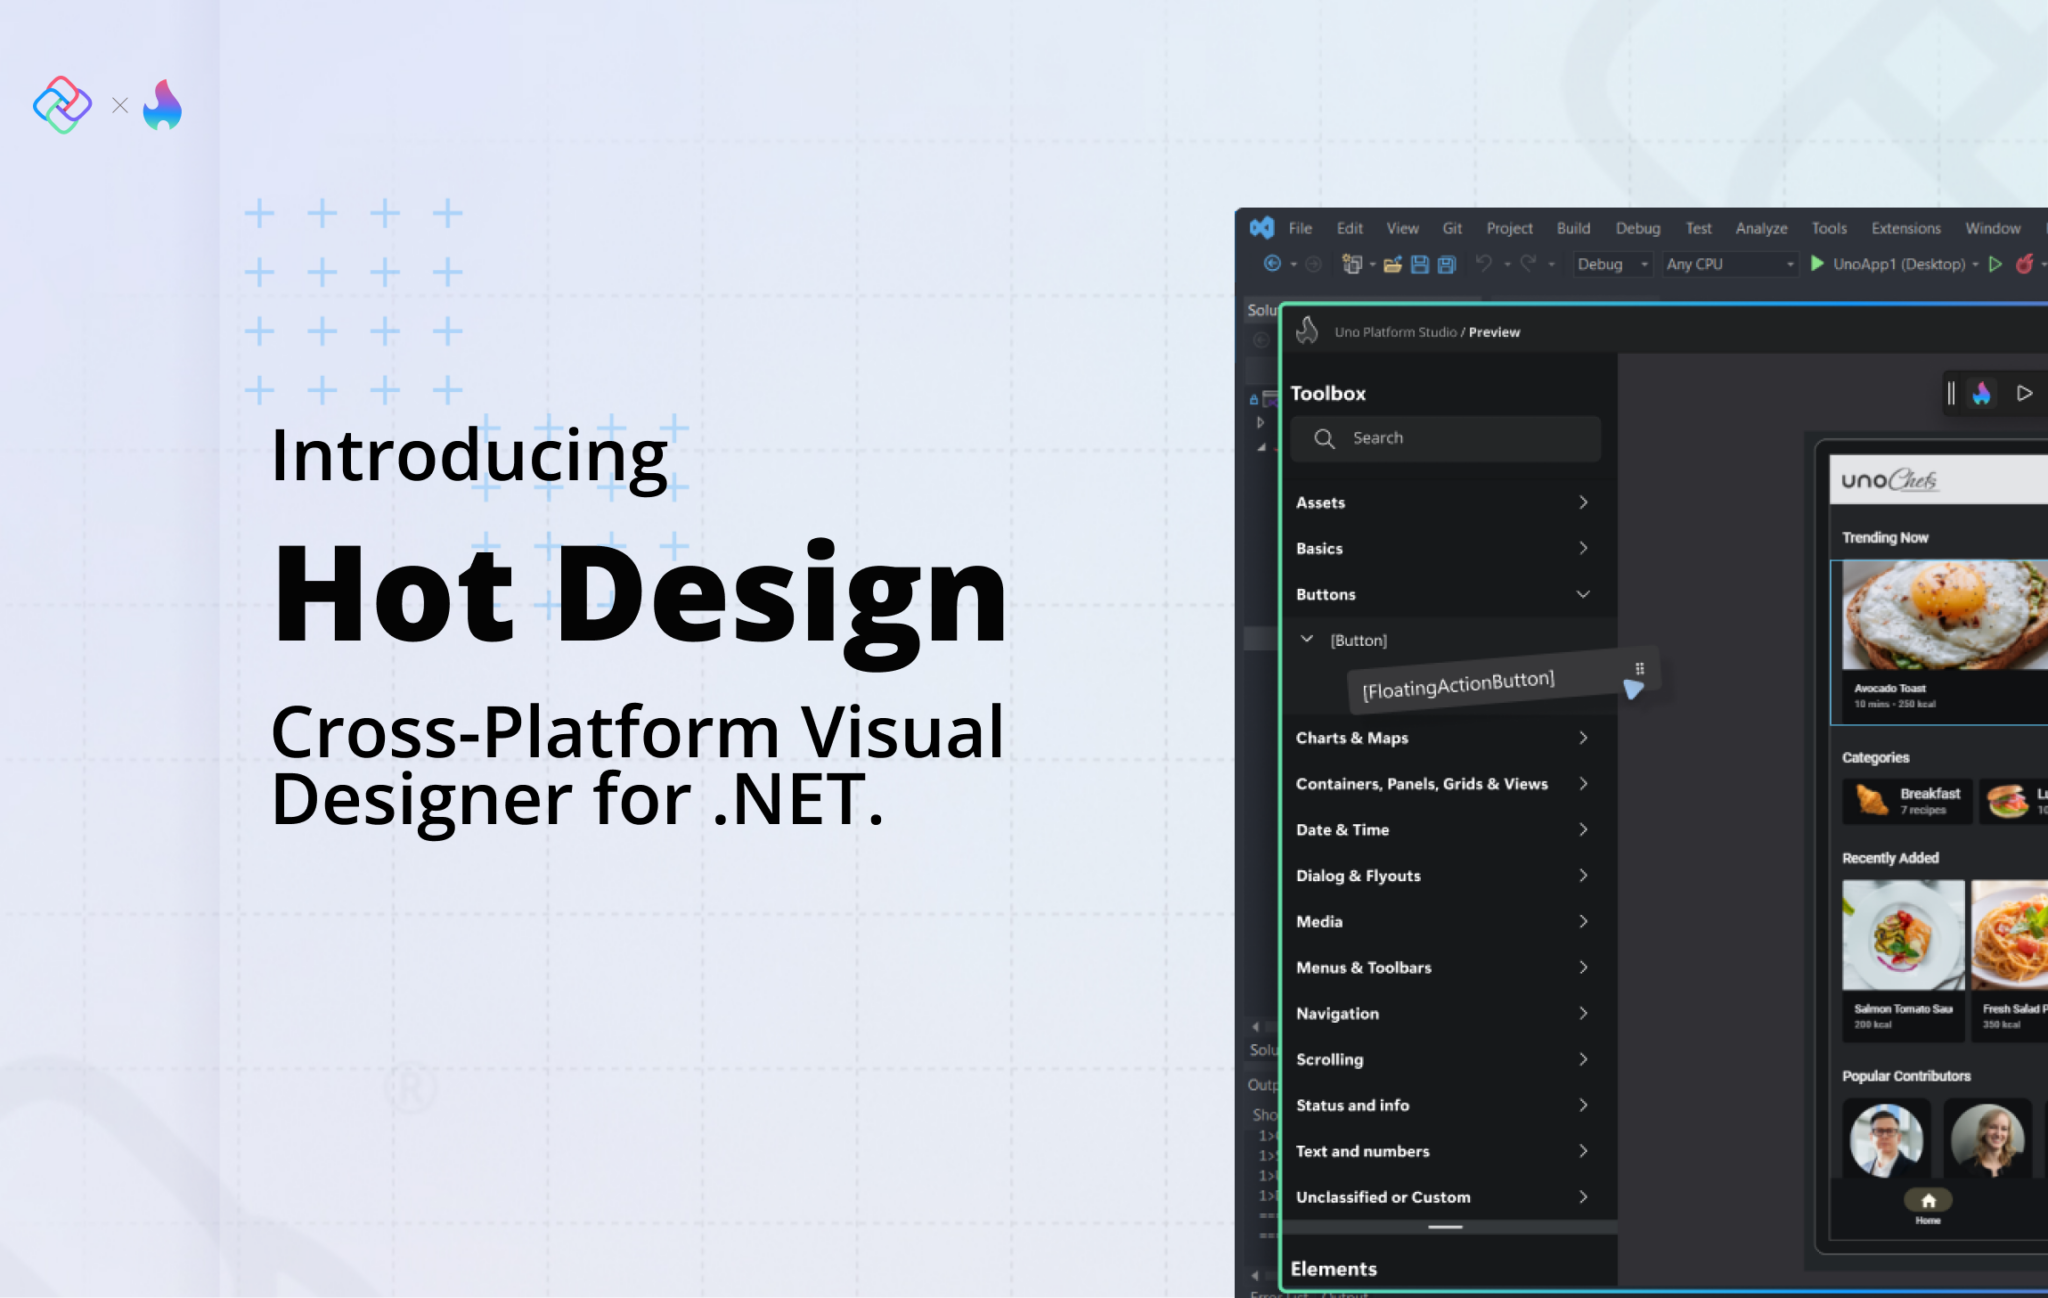Click the Save All icon in the toolbar
This screenshot has height=1298, width=2048.
(x=1445, y=264)
